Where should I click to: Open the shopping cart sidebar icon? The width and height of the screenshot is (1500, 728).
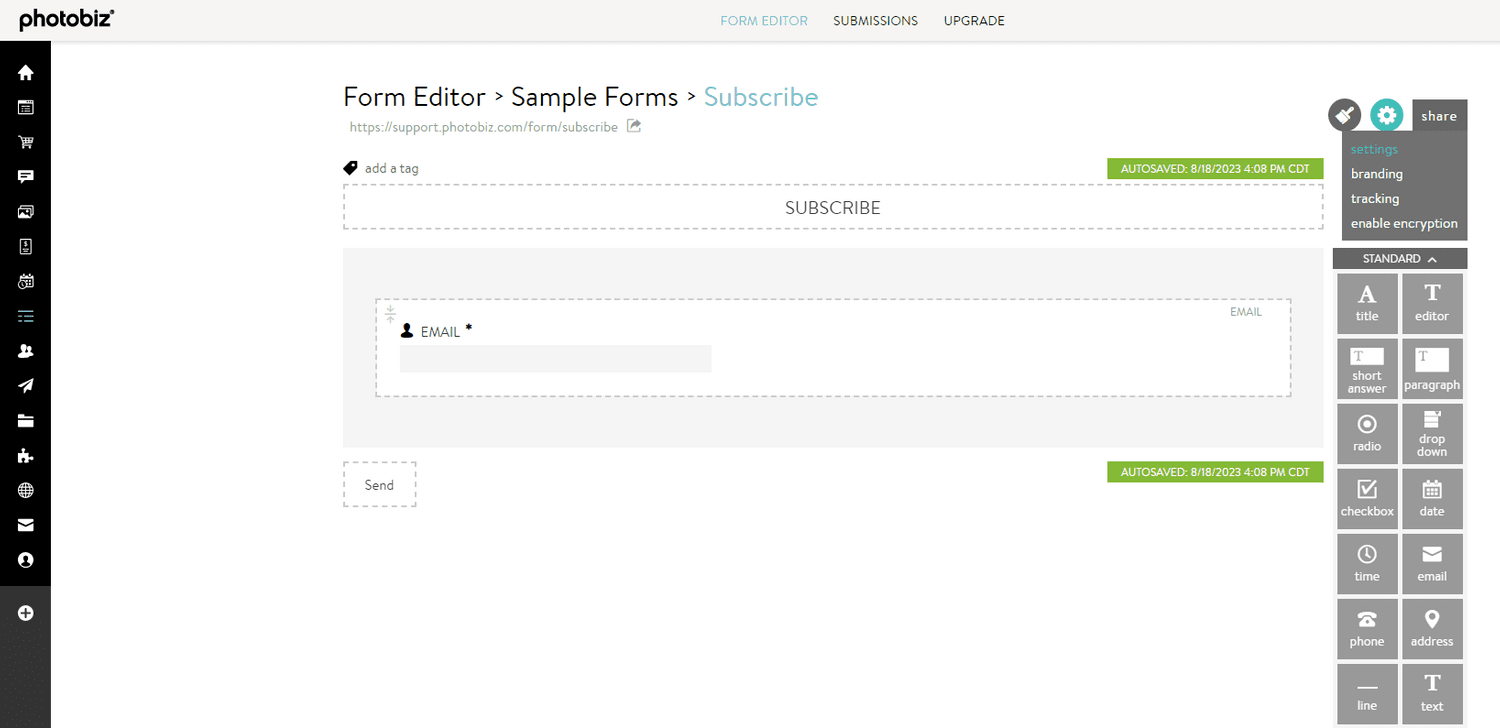point(26,142)
